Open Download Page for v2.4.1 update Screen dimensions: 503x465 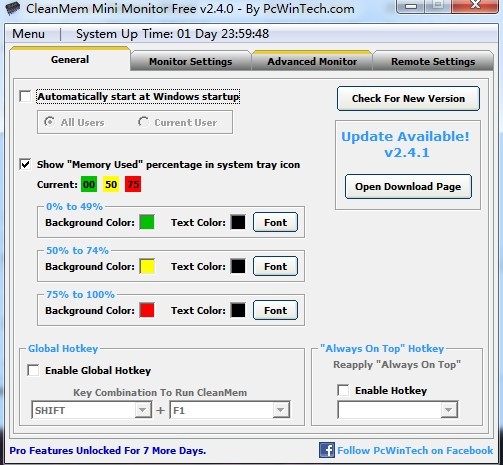408,187
